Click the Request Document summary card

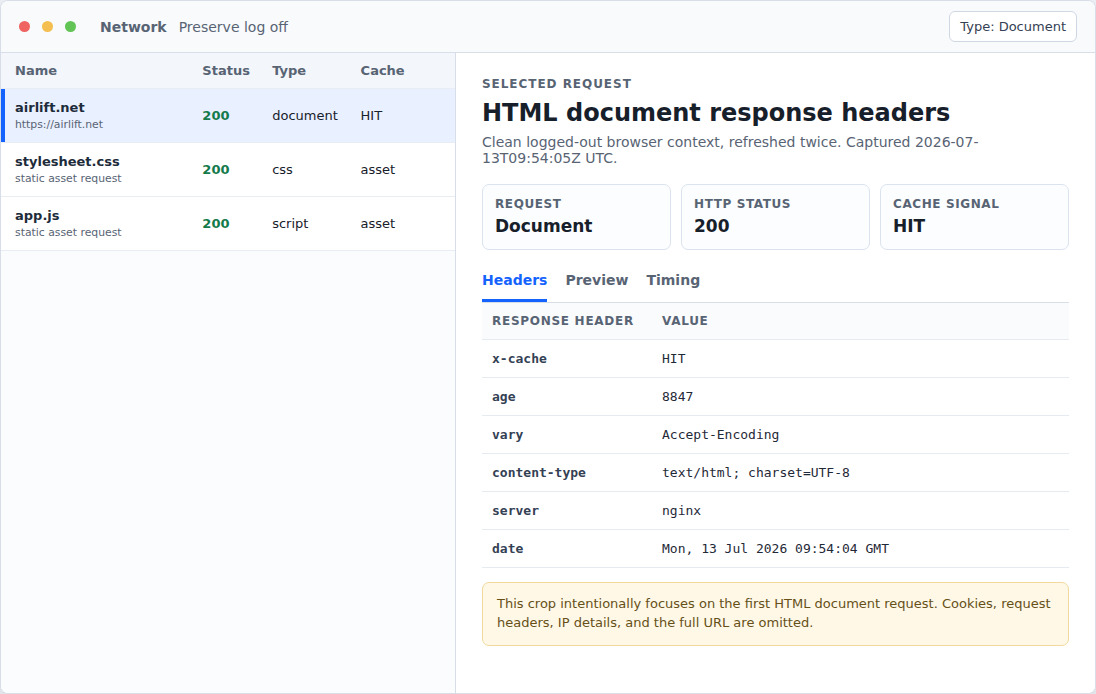pyautogui.click(x=576, y=217)
